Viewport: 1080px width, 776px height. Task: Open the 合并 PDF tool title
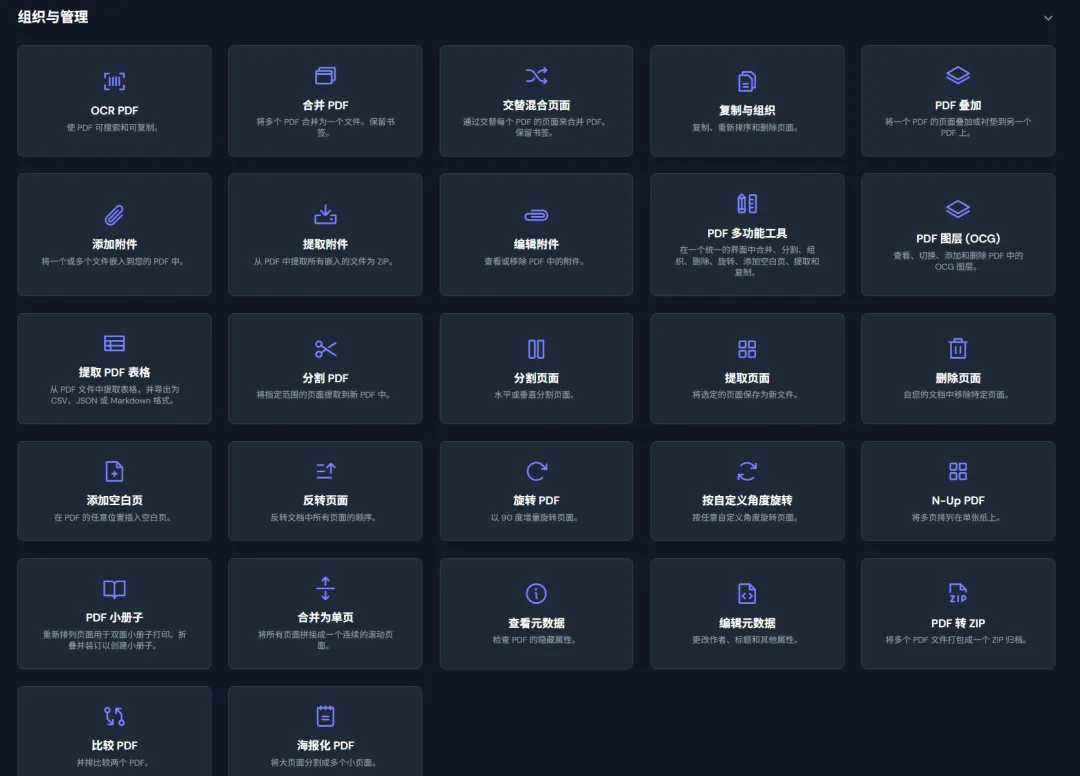[x=325, y=105]
